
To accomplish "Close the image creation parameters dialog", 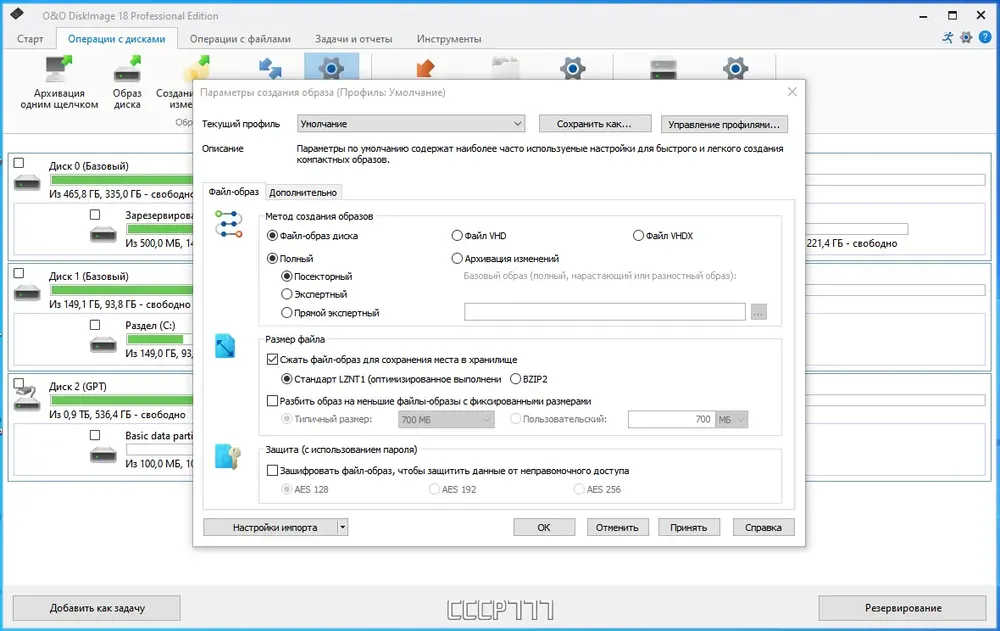I will (x=792, y=92).
